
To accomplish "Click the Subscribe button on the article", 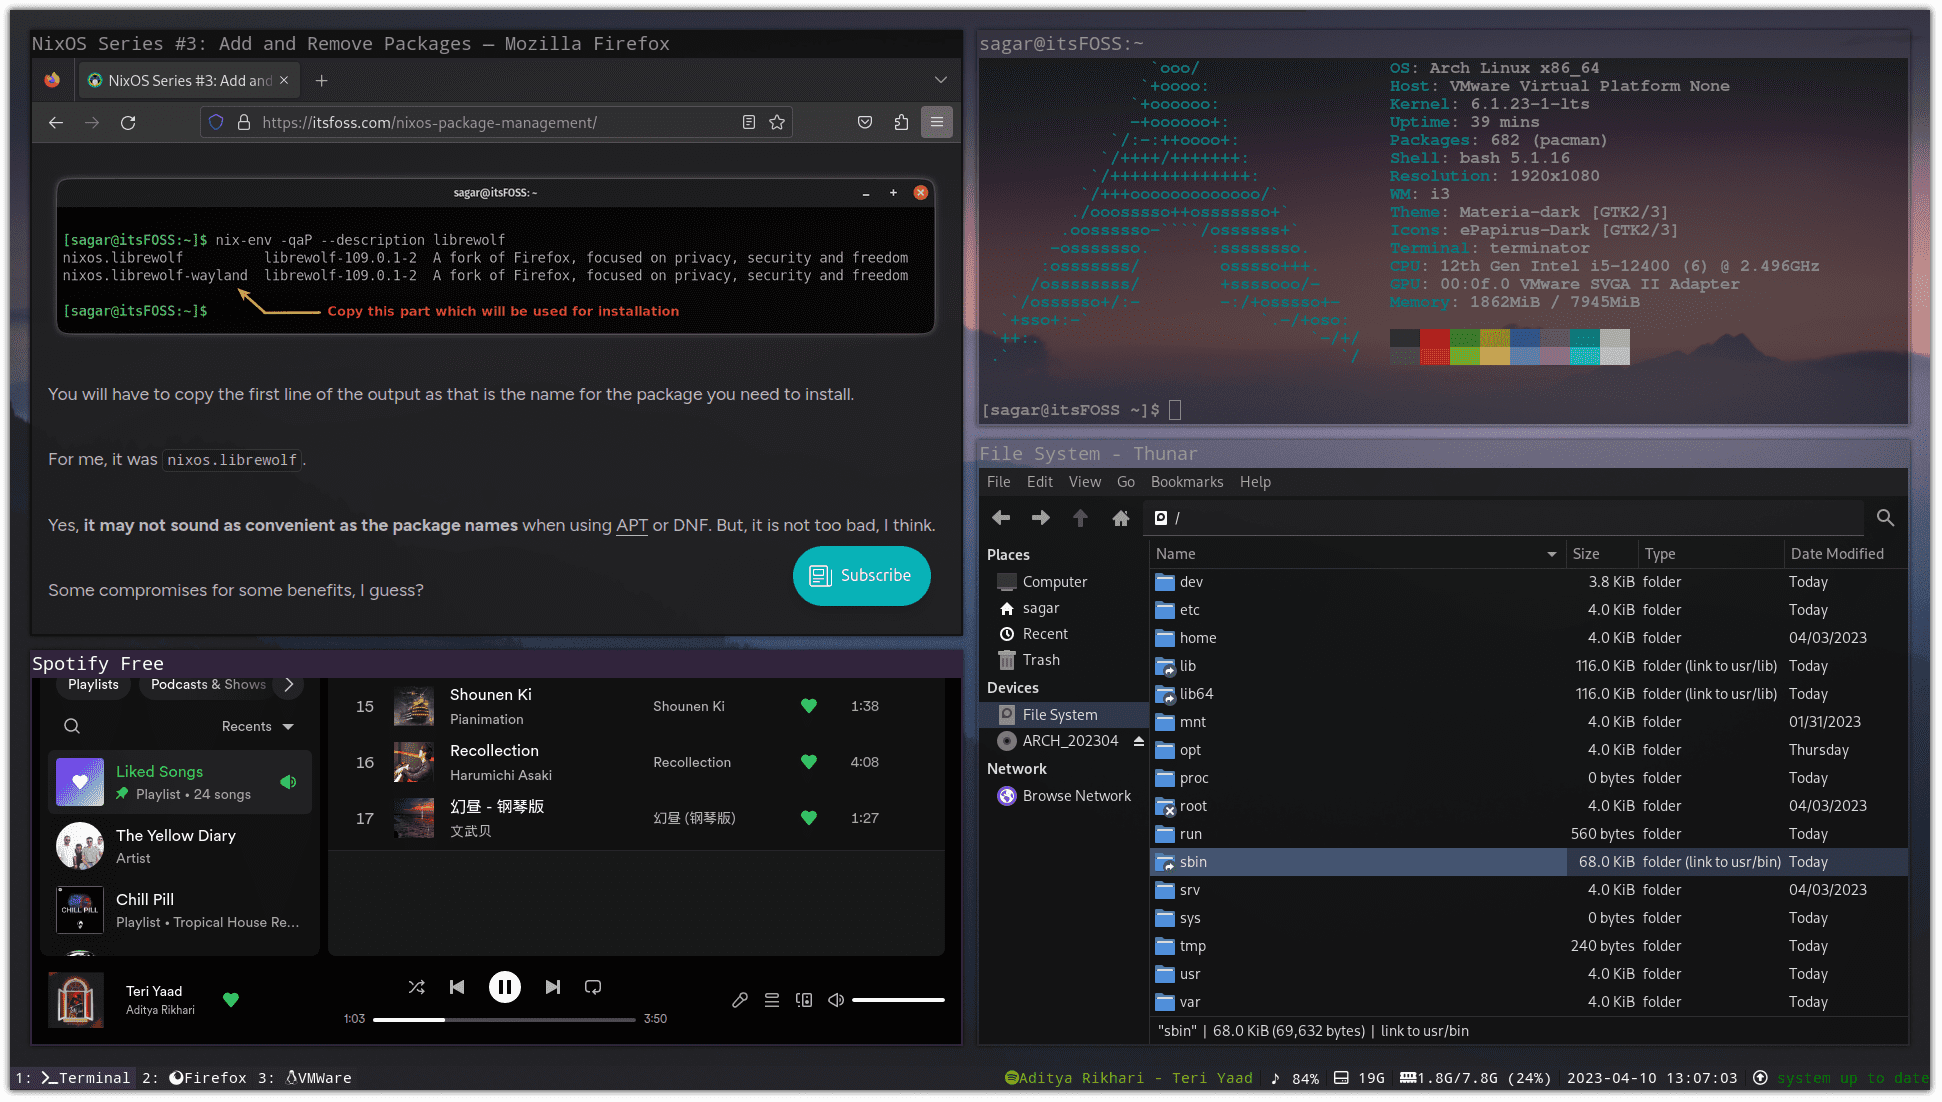I will tap(860, 575).
